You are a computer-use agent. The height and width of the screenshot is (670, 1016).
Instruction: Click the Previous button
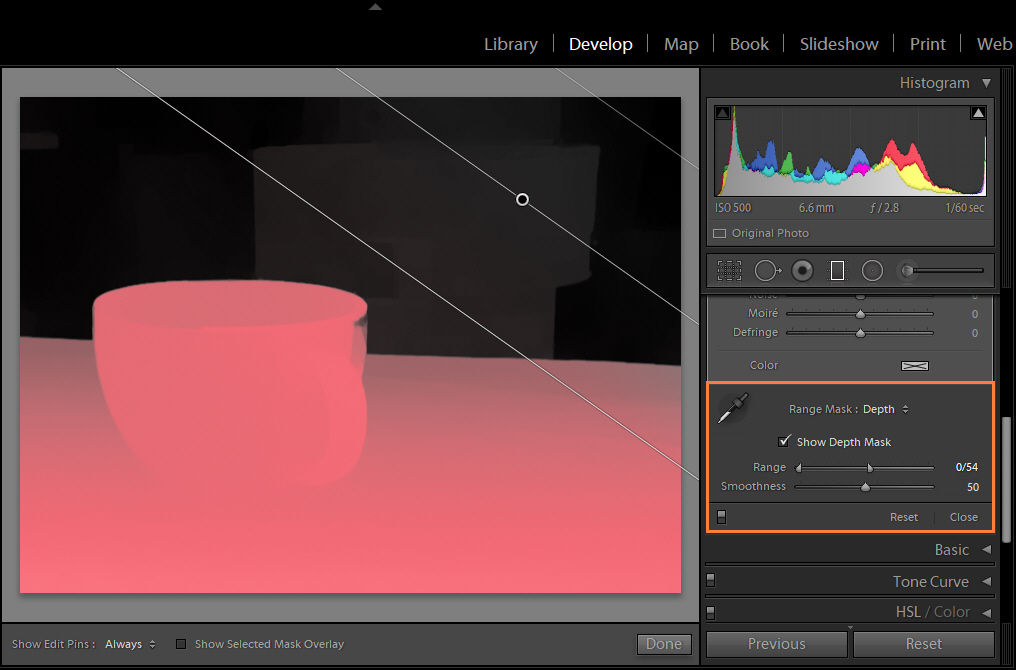point(776,644)
